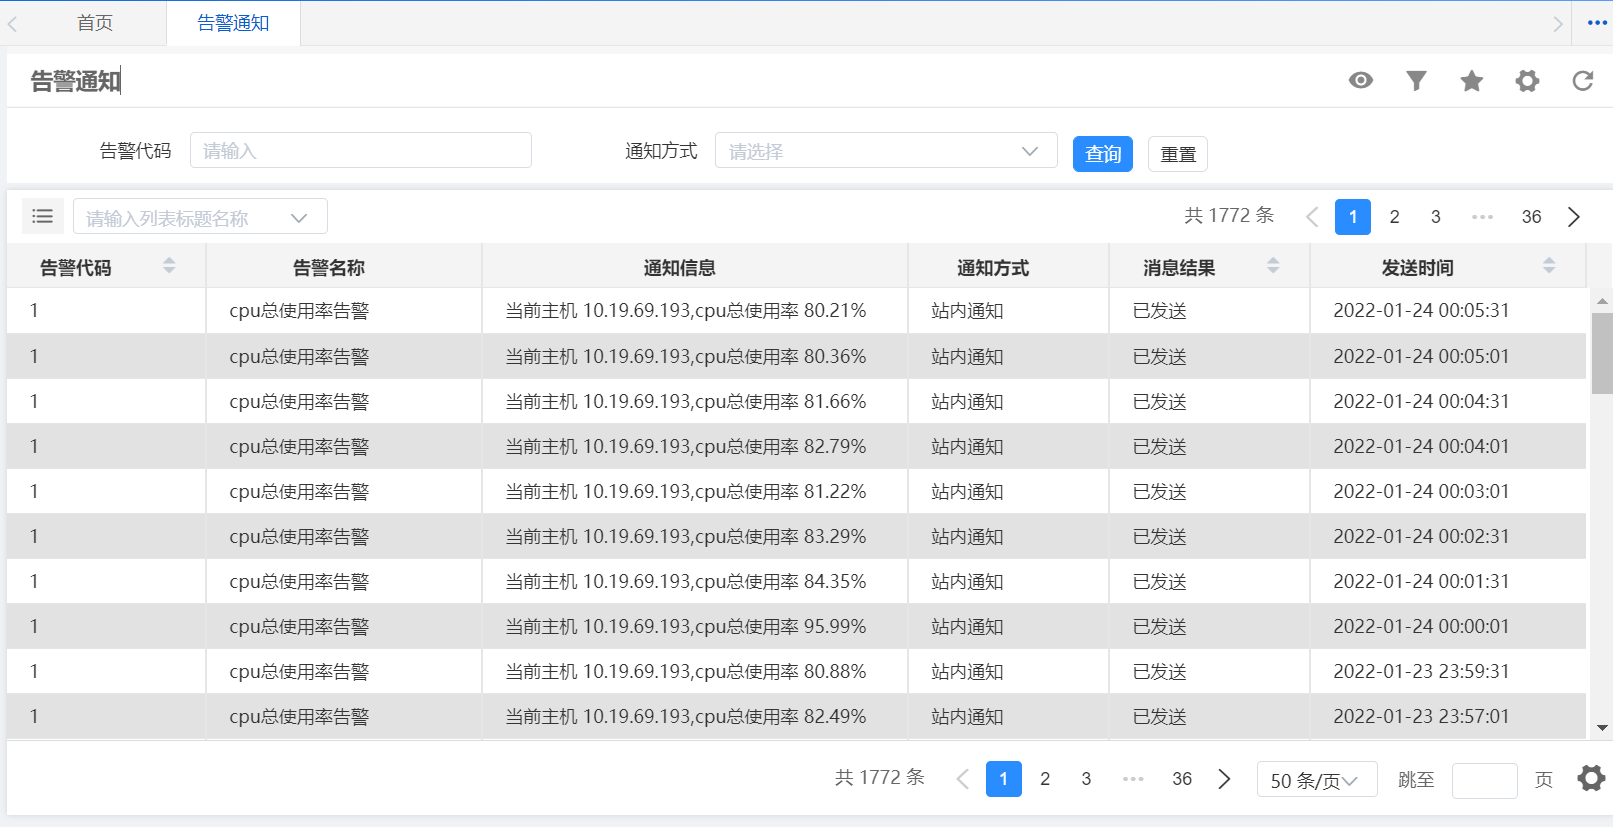1613x827 pixels.
Task: Click the 重置 reset button
Action: (x=1178, y=154)
